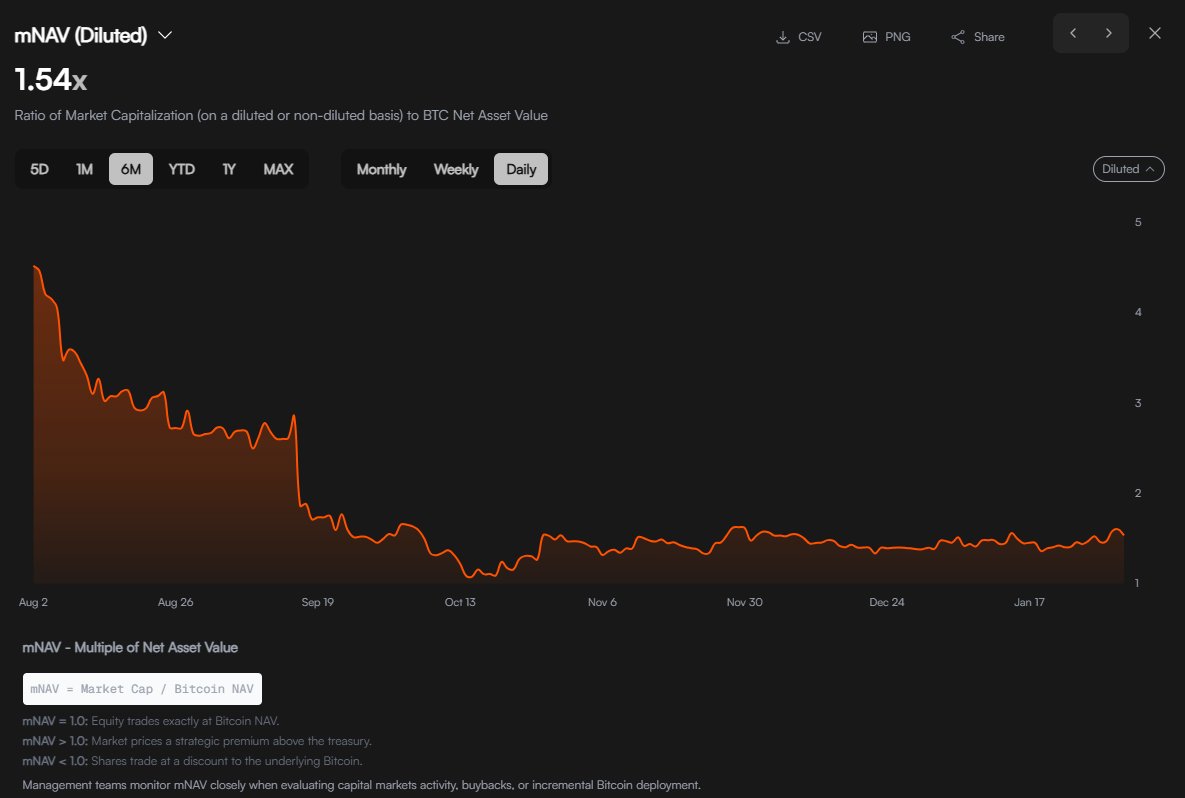Click the Share network icon
This screenshot has width=1185, height=798.
click(x=958, y=37)
